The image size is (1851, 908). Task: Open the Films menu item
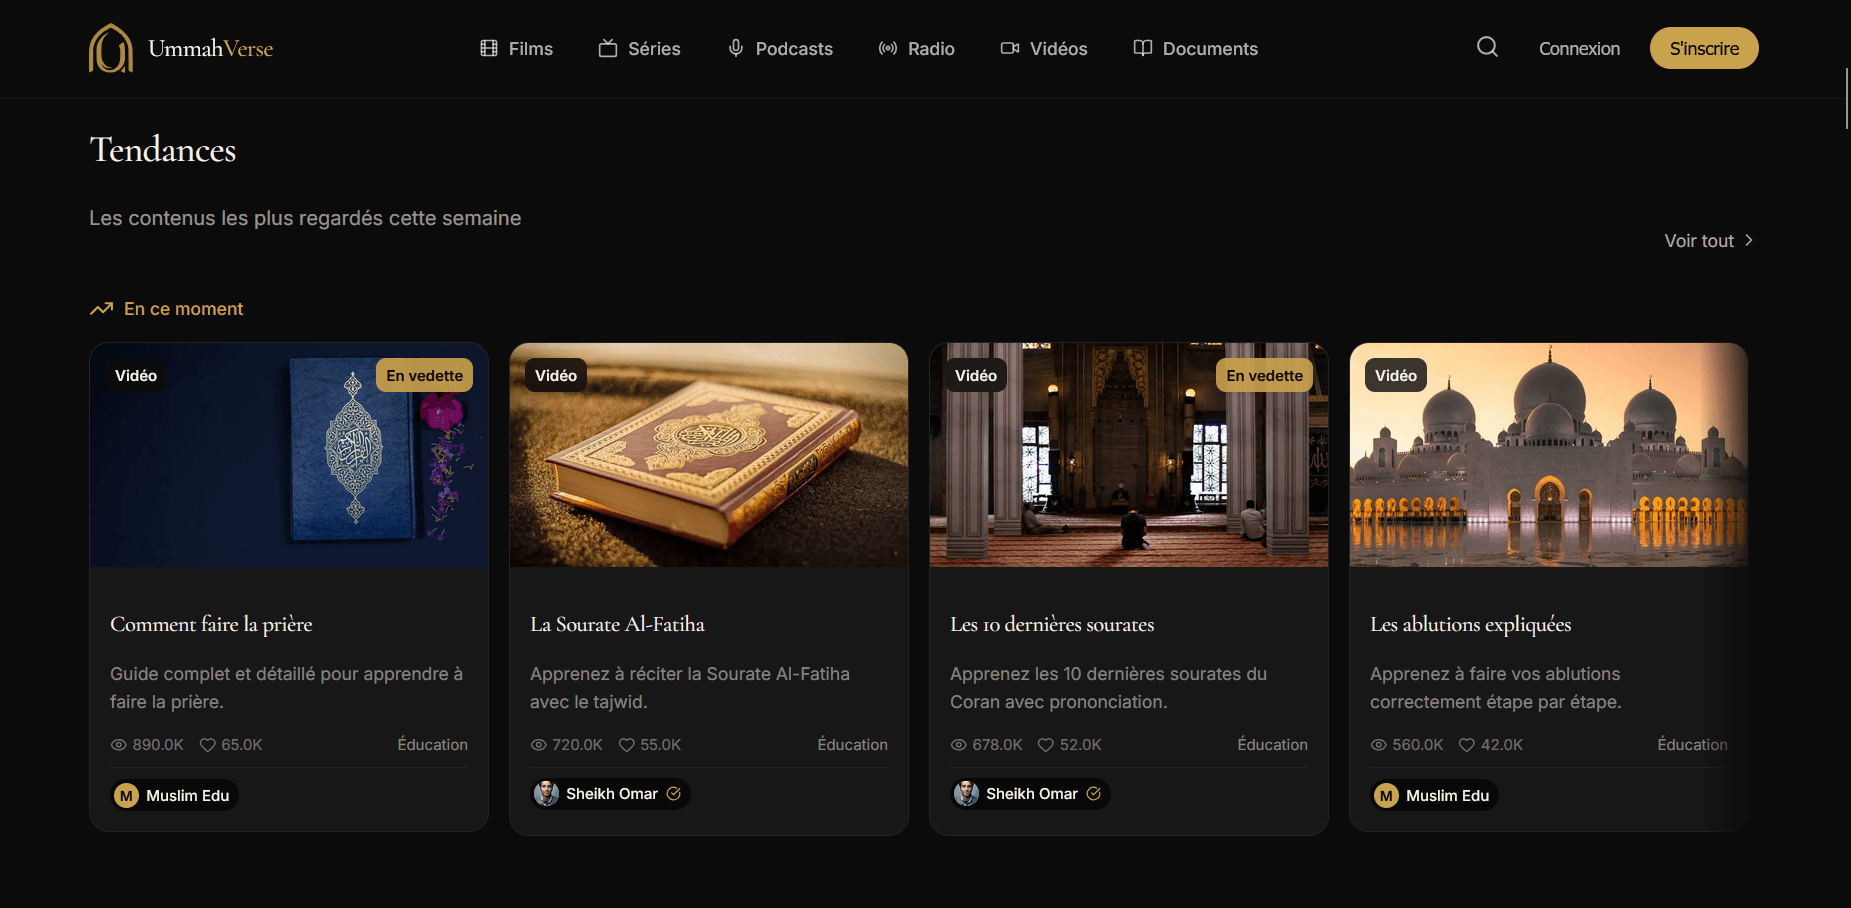517,49
